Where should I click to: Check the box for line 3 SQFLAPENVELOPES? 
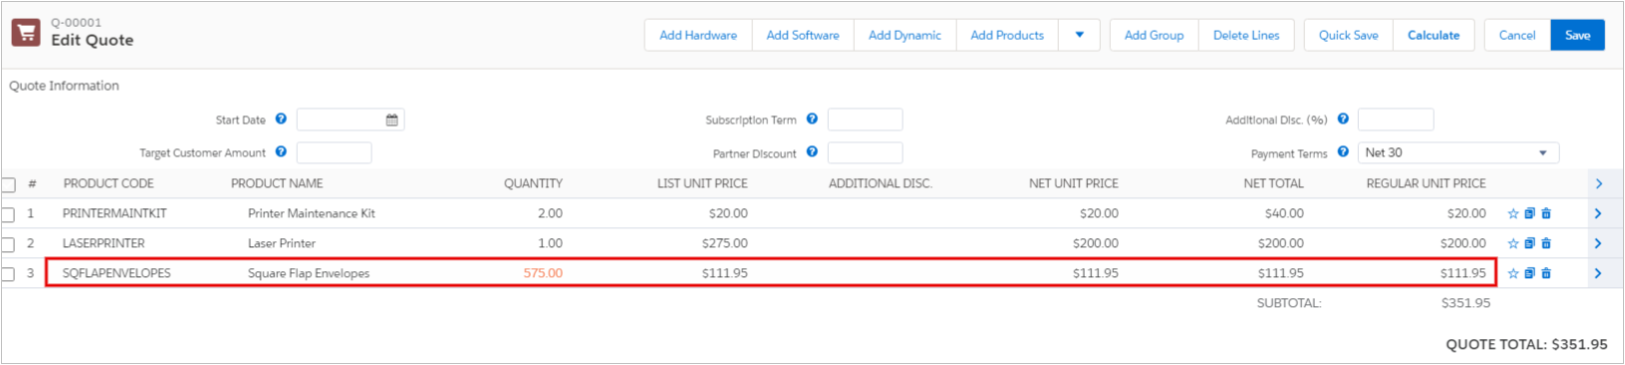click(x=9, y=275)
